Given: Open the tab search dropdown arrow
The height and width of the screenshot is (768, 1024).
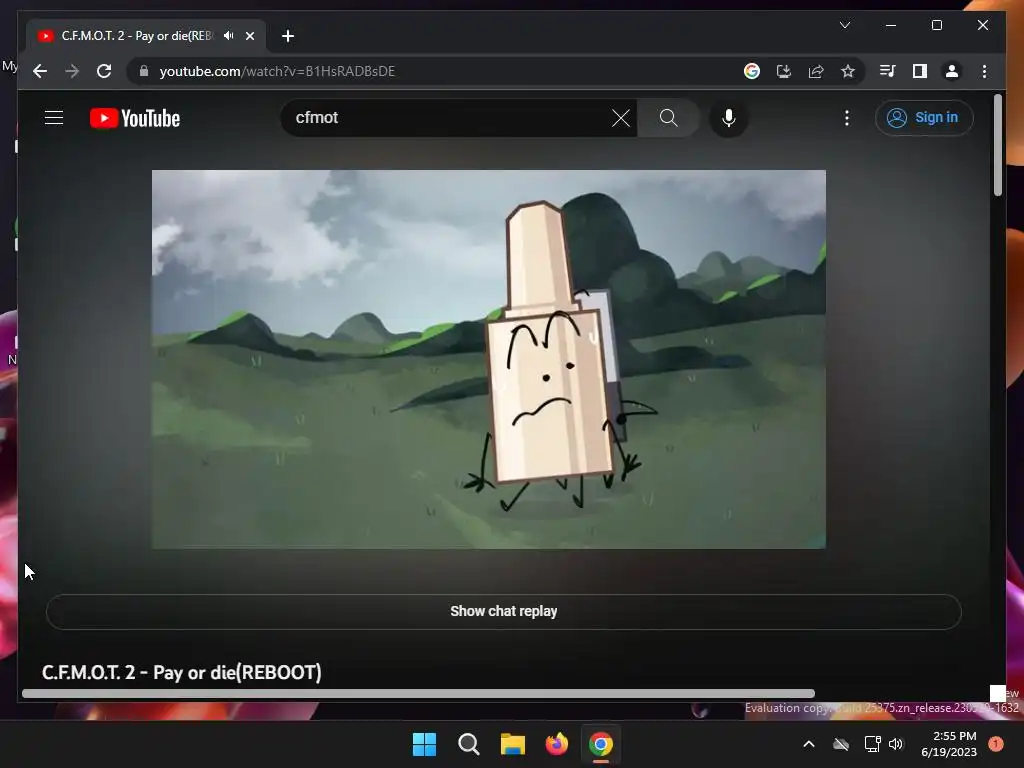Looking at the screenshot, I should tap(844, 25).
